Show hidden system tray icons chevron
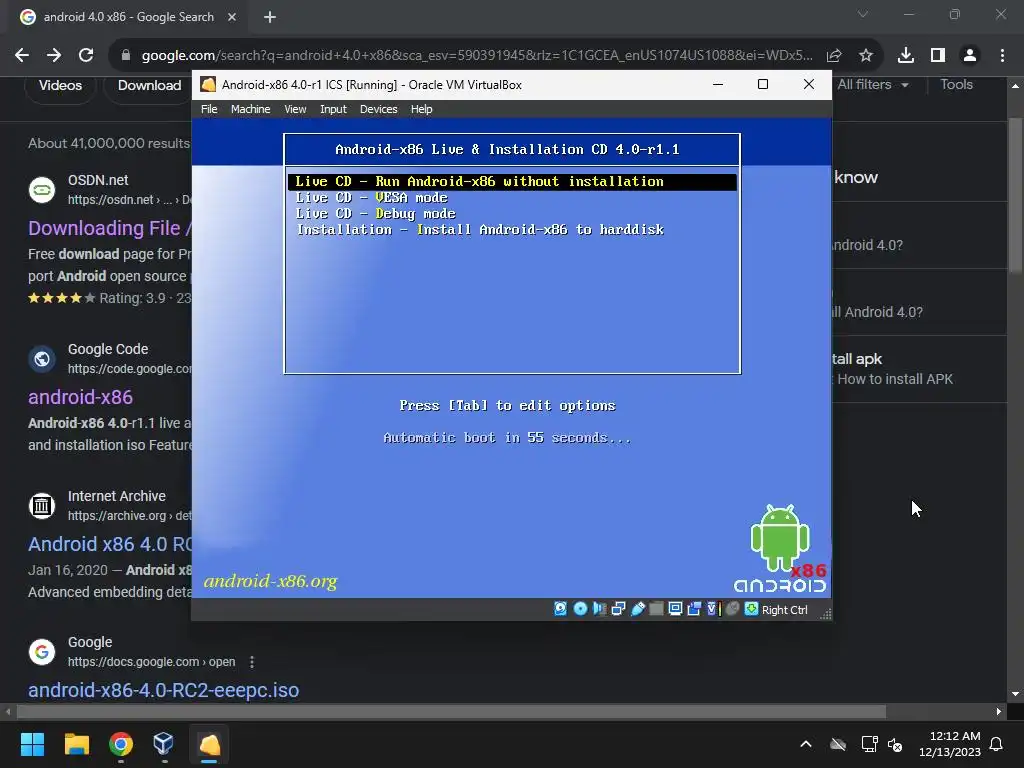 click(x=806, y=744)
